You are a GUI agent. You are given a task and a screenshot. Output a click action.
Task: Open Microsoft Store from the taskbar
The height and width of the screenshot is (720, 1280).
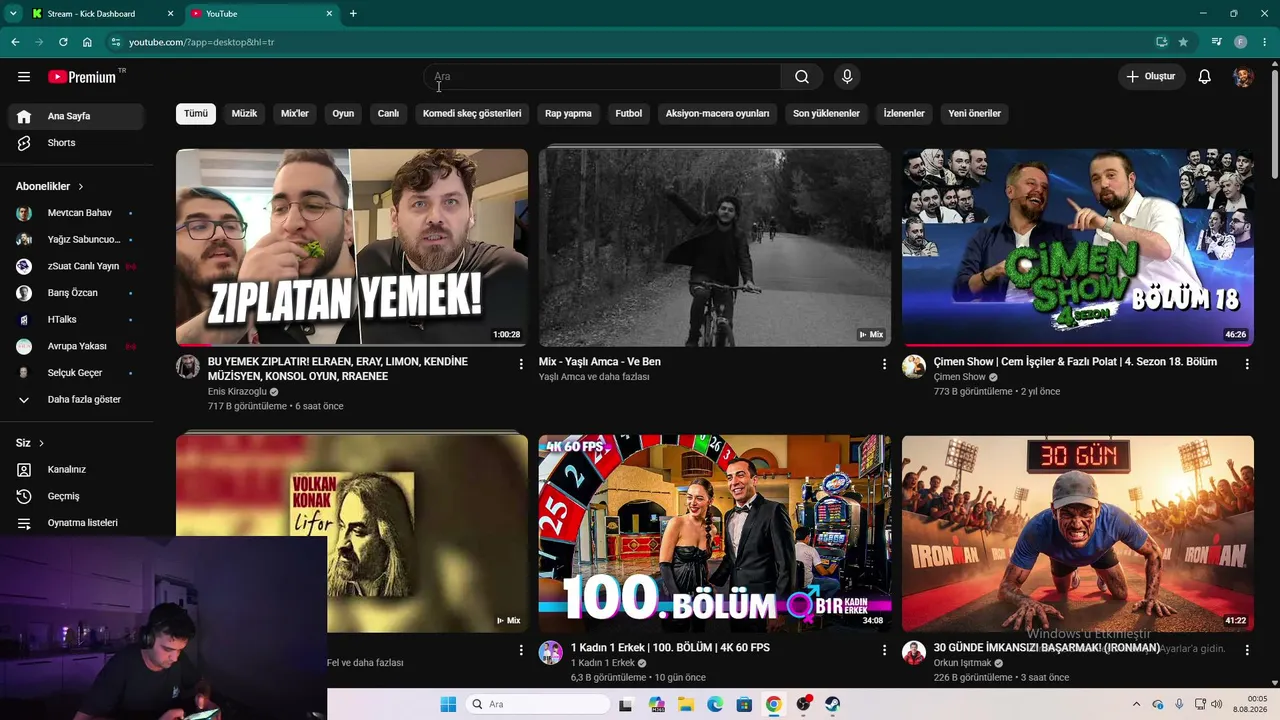point(744,704)
